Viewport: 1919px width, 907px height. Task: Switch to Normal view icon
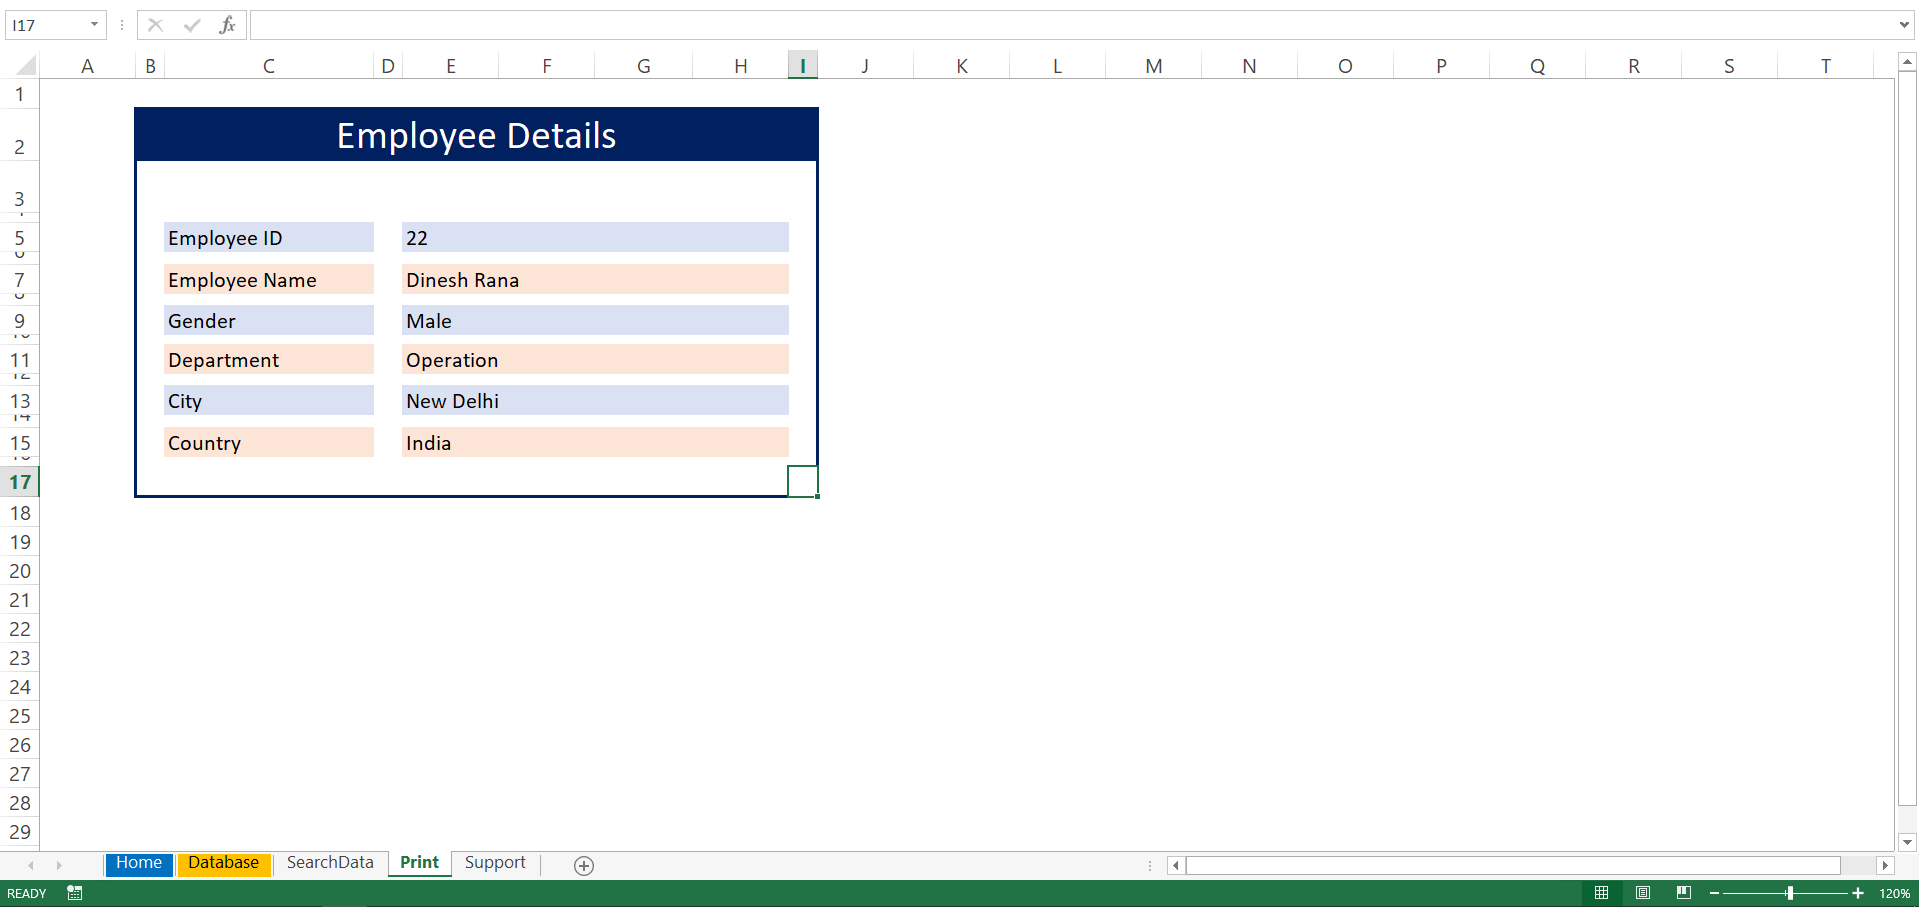tap(1601, 893)
